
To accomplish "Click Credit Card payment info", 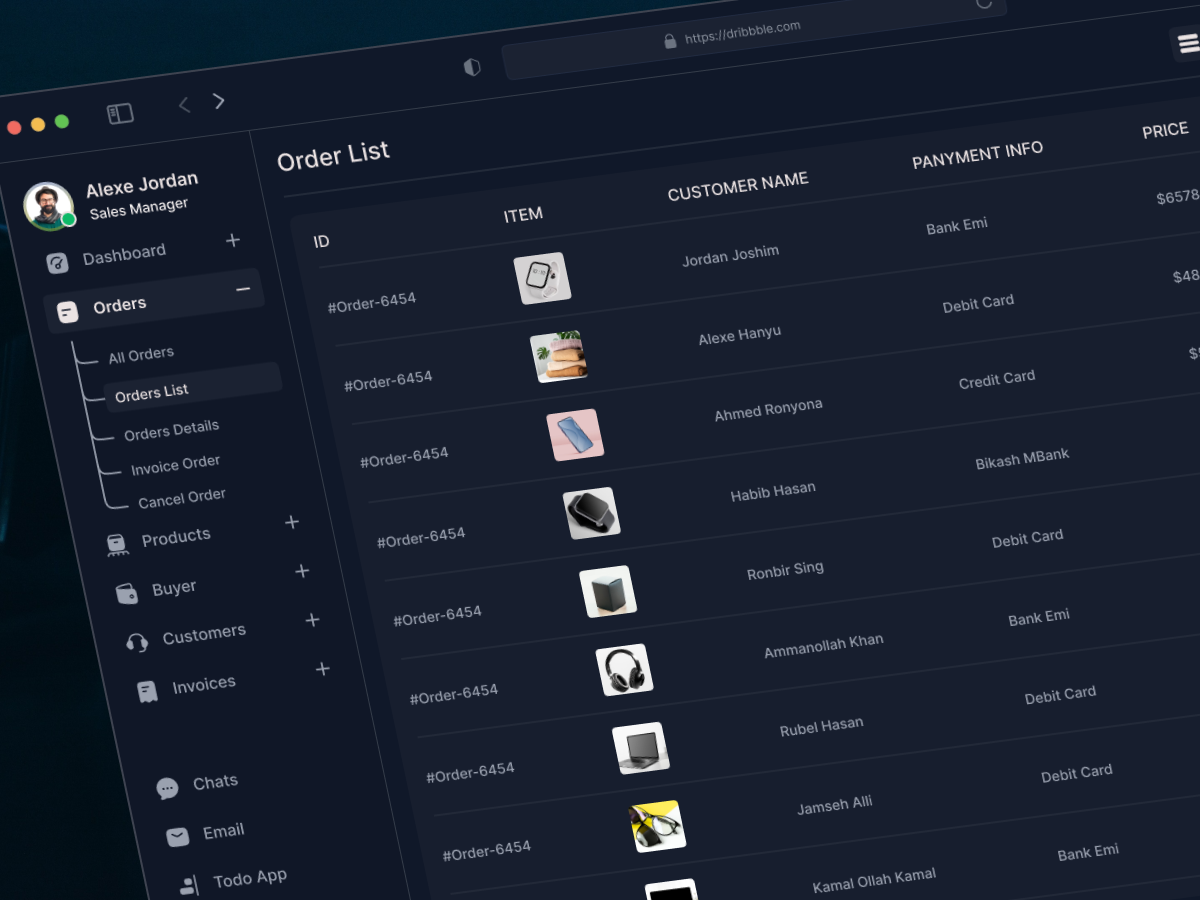I will coord(997,380).
